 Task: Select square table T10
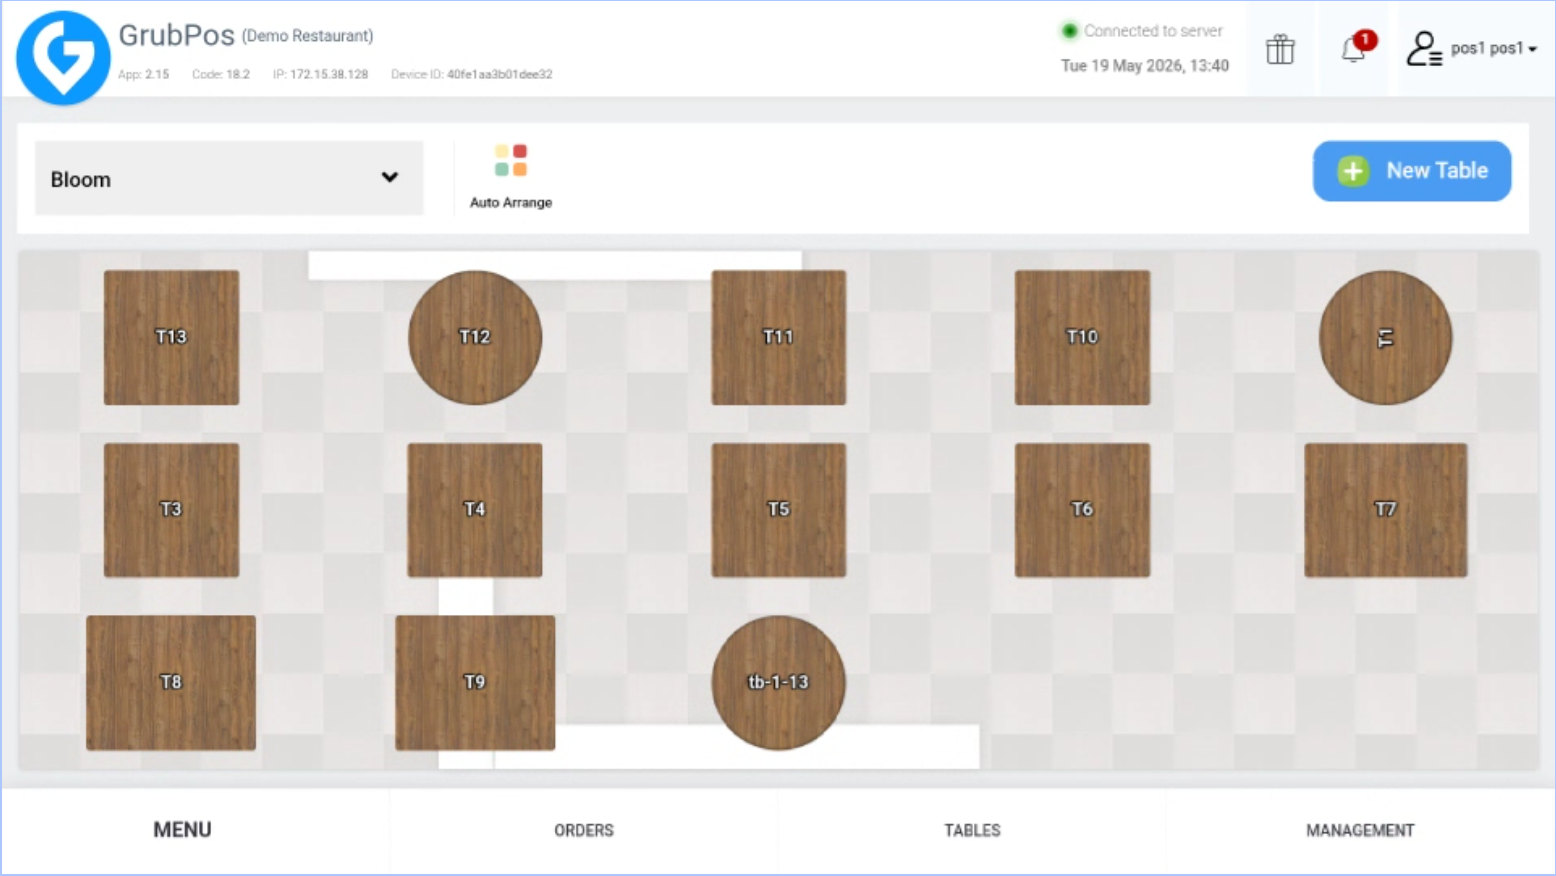point(1082,337)
